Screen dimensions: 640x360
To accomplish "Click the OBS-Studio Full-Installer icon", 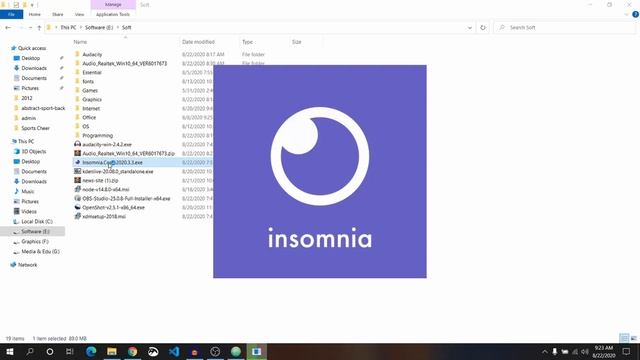I will [x=78, y=198].
